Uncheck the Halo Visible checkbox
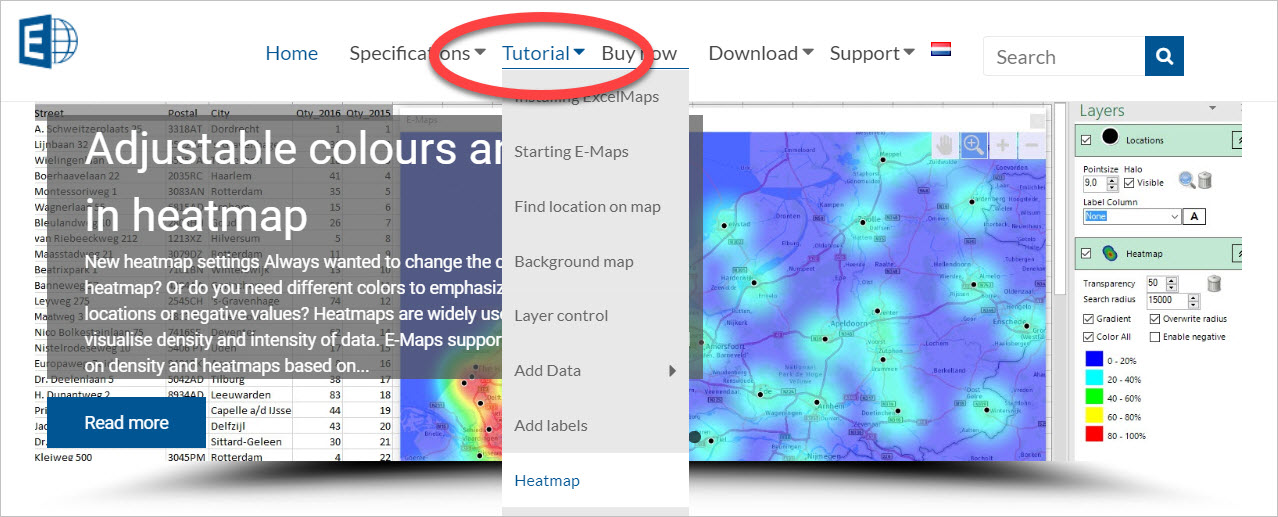1278x517 pixels. [1129, 183]
